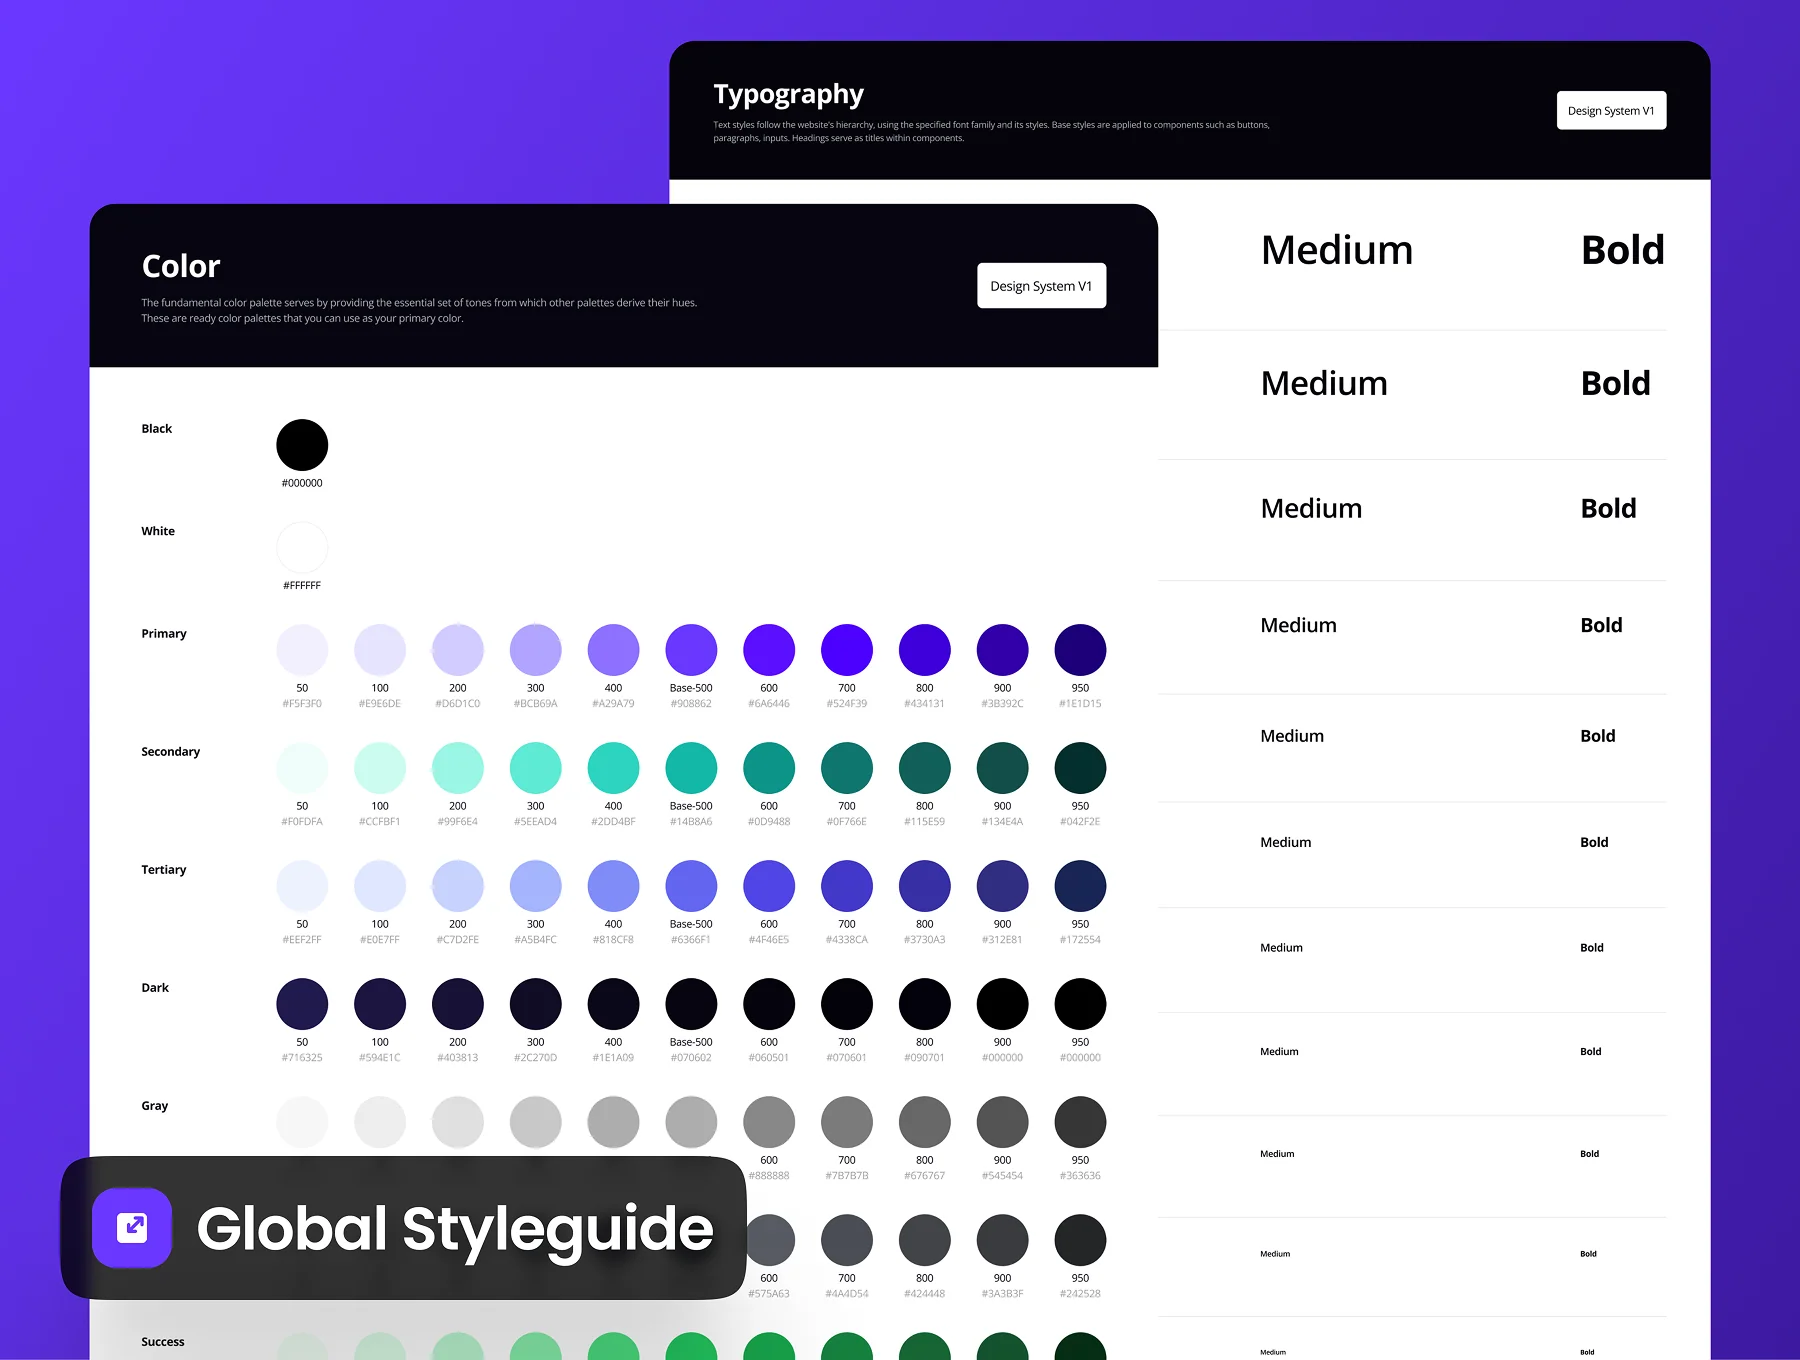Image resolution: width=1800 pixels, height=1360 pixels.
Task: Click the Global Styleguide title text
Action: pyautogui.click(x=455, y=1230)
